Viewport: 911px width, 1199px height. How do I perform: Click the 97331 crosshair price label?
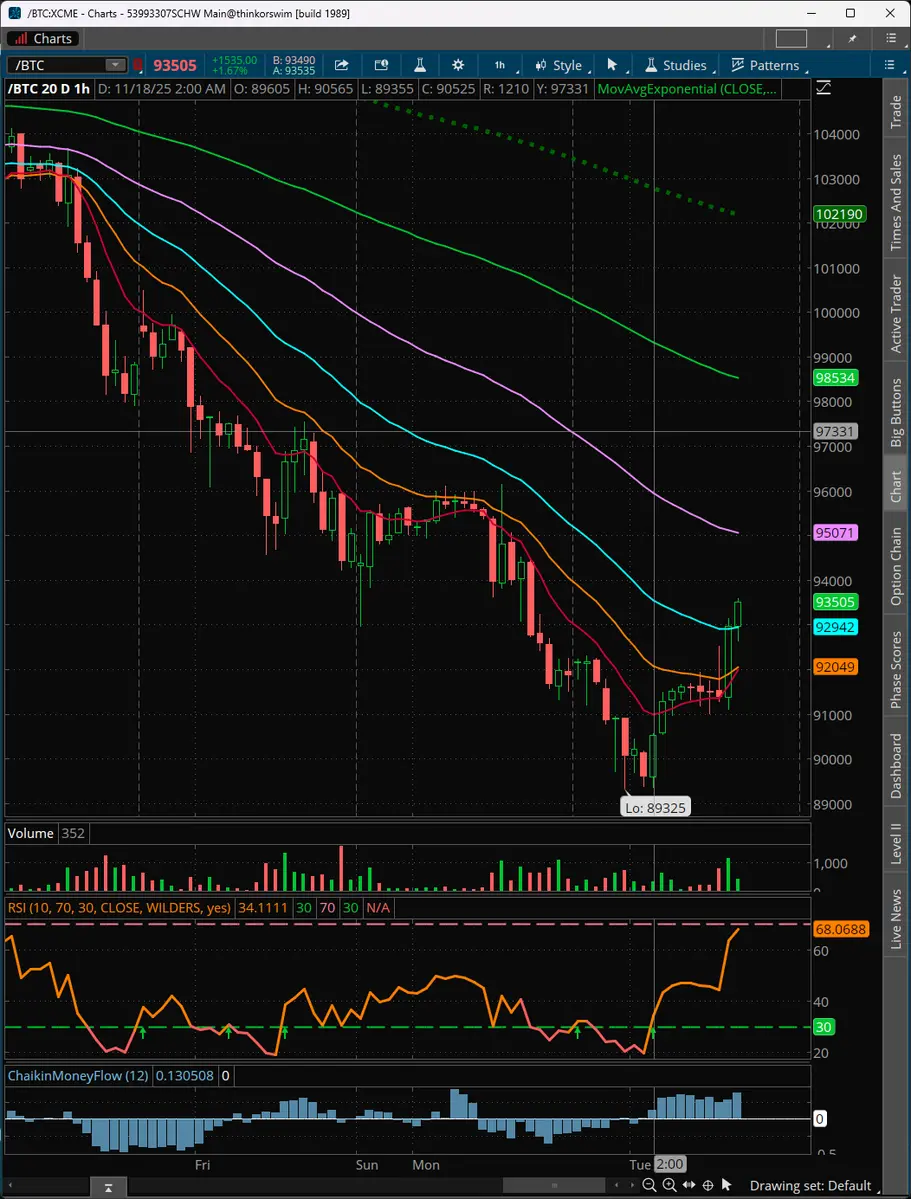point(835,431)
